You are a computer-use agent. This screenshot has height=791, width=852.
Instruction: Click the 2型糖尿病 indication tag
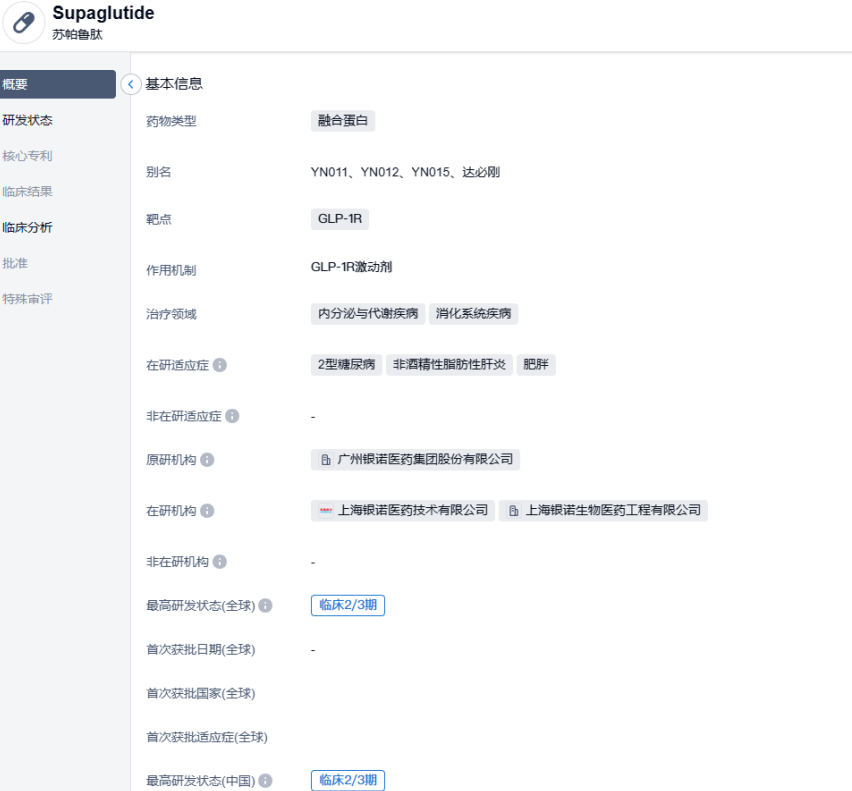click(346, 364)
